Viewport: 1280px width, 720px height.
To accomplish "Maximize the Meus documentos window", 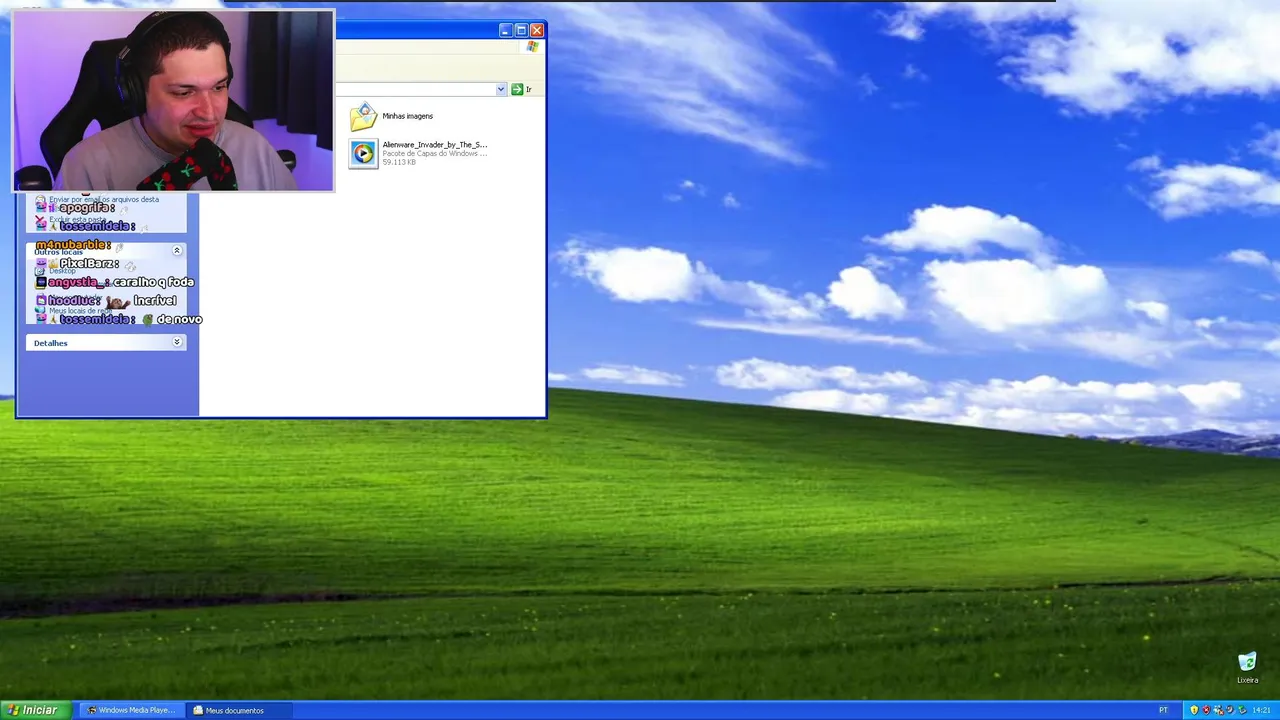I will (521, 30).
